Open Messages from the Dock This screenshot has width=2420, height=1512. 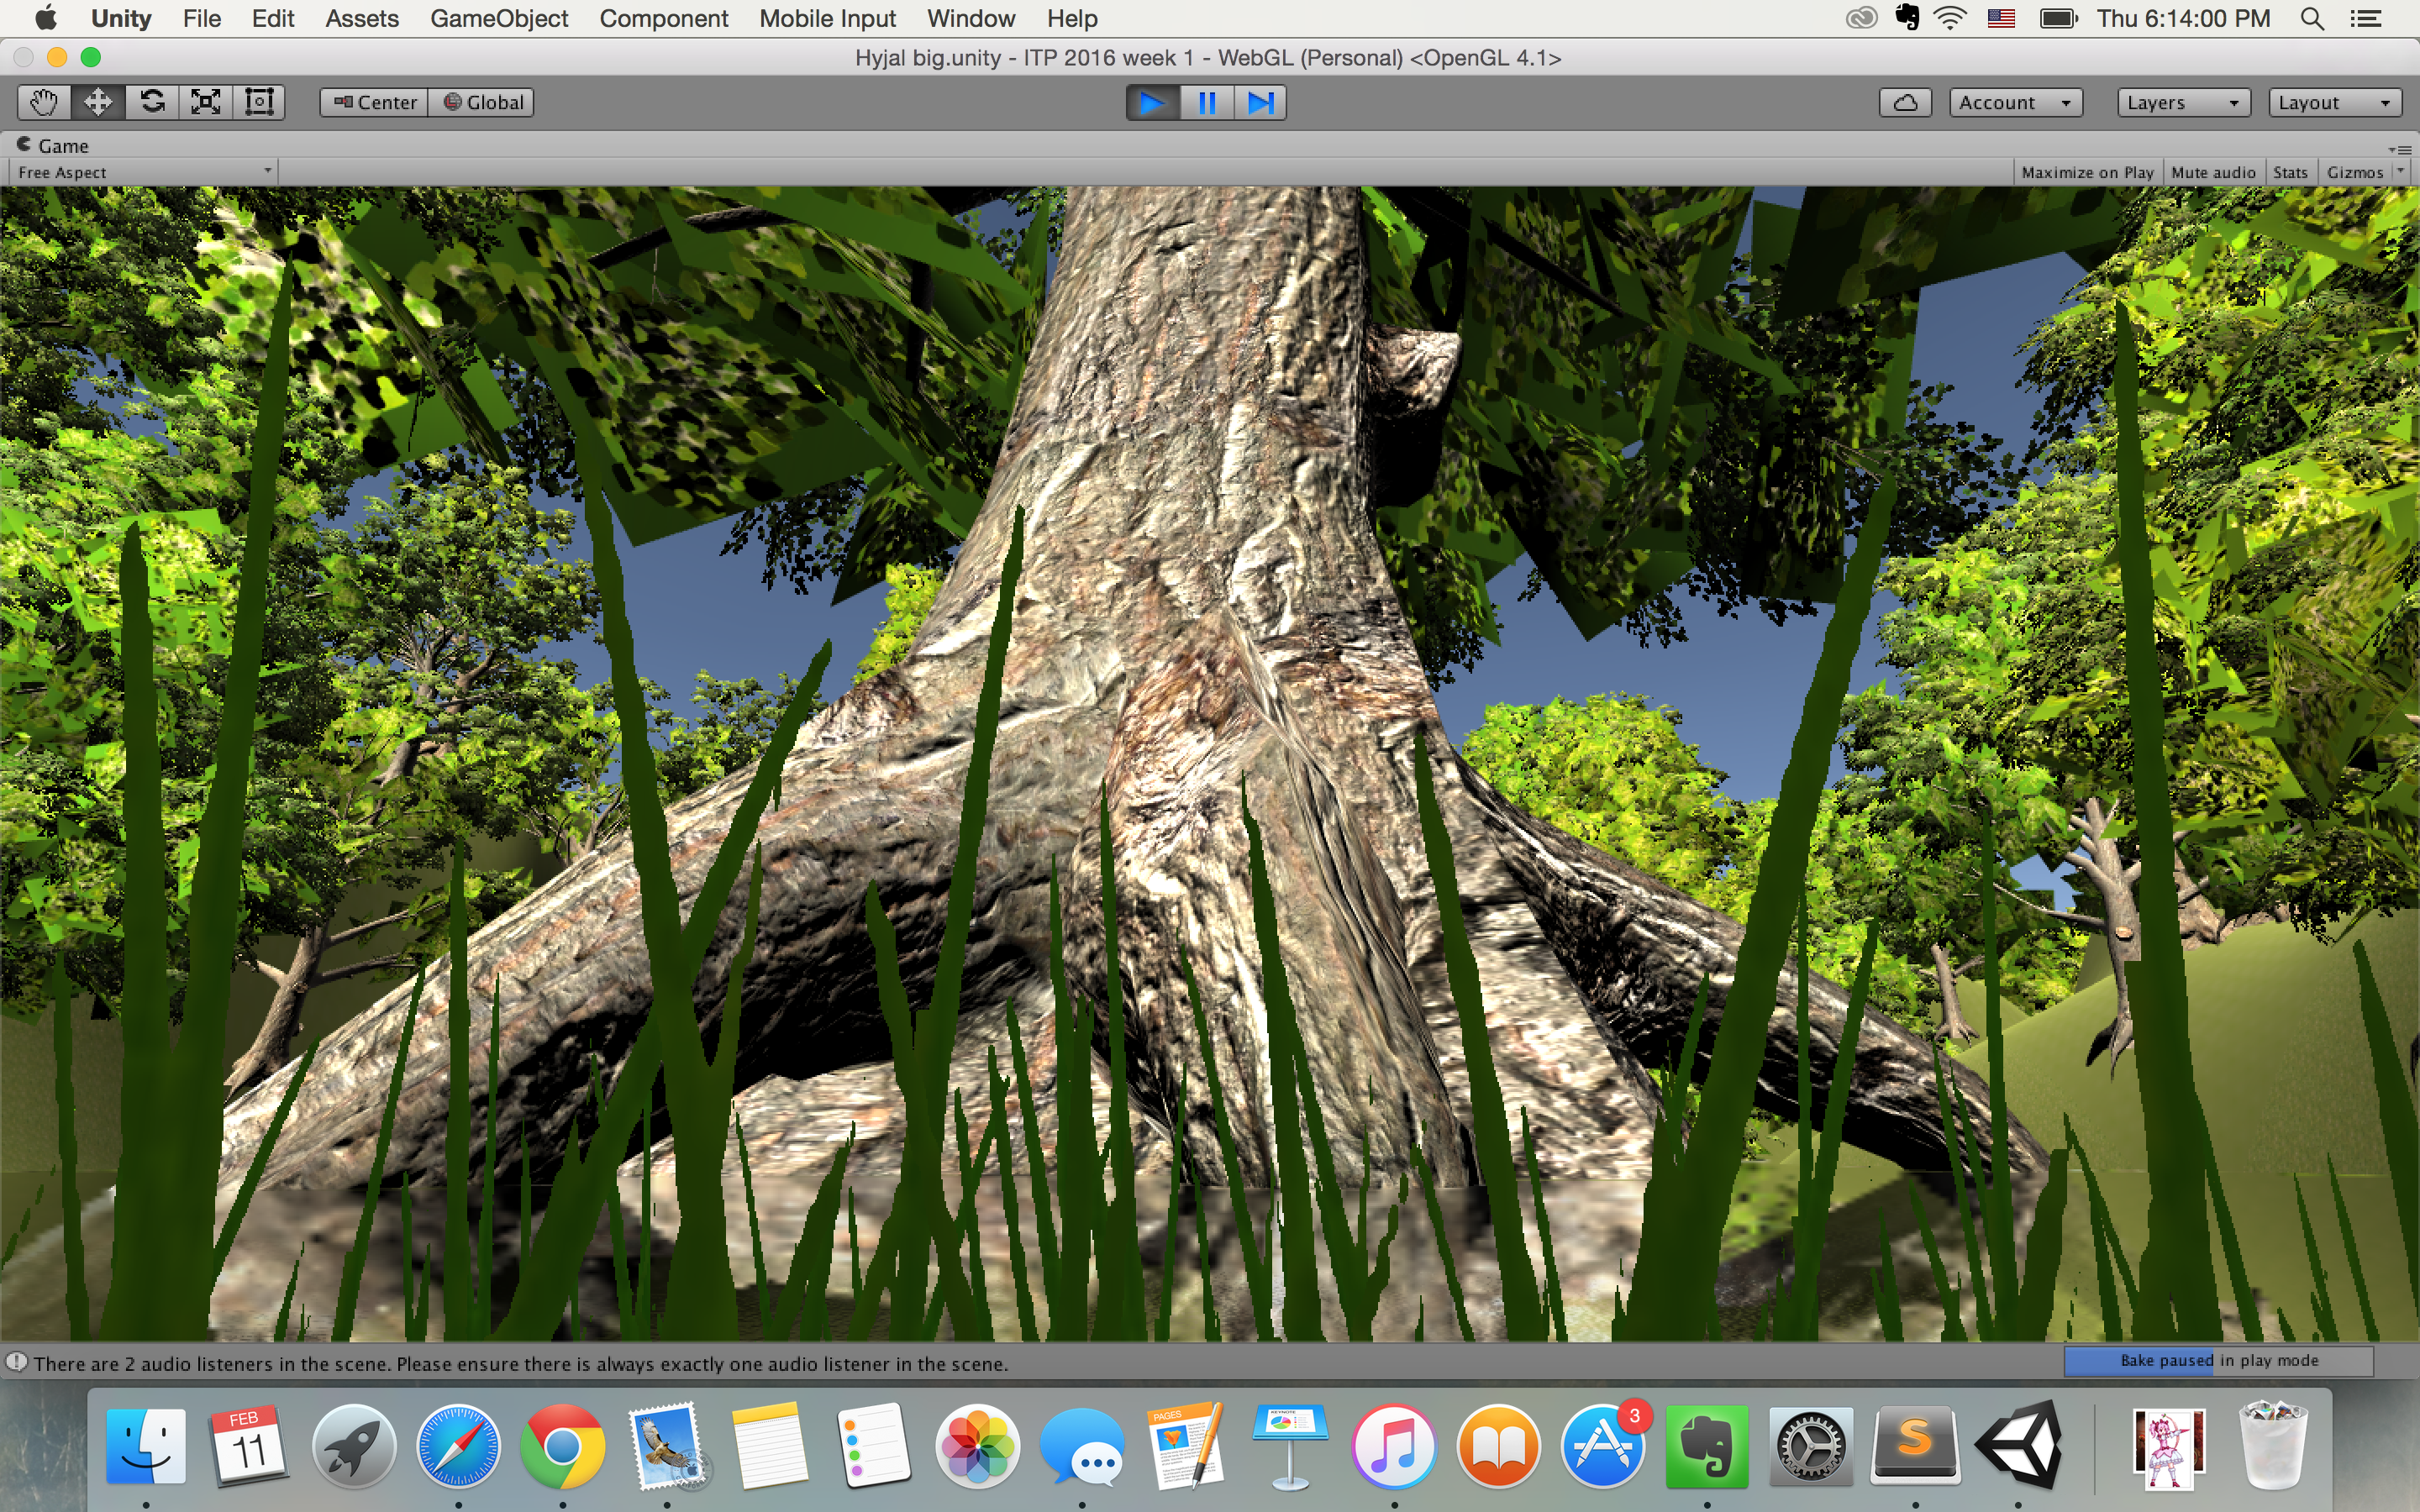(1082, 1446)
